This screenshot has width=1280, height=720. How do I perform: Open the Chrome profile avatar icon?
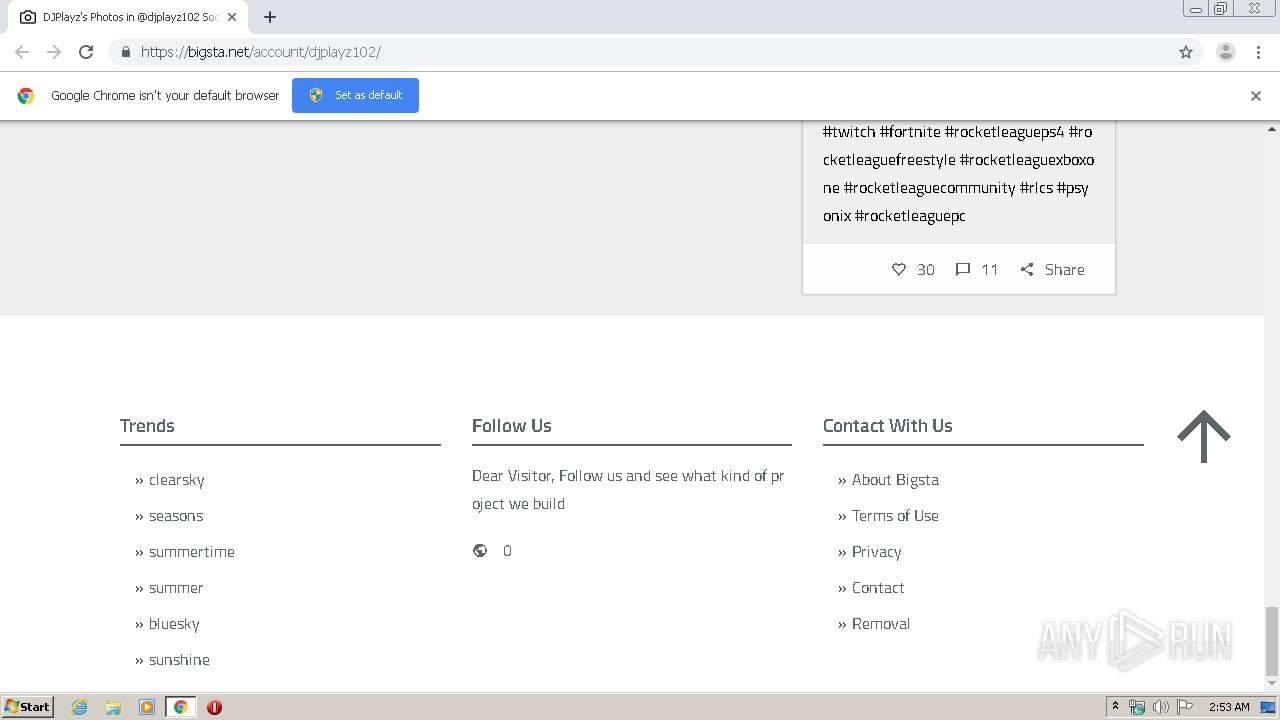tap(1226, 52)
